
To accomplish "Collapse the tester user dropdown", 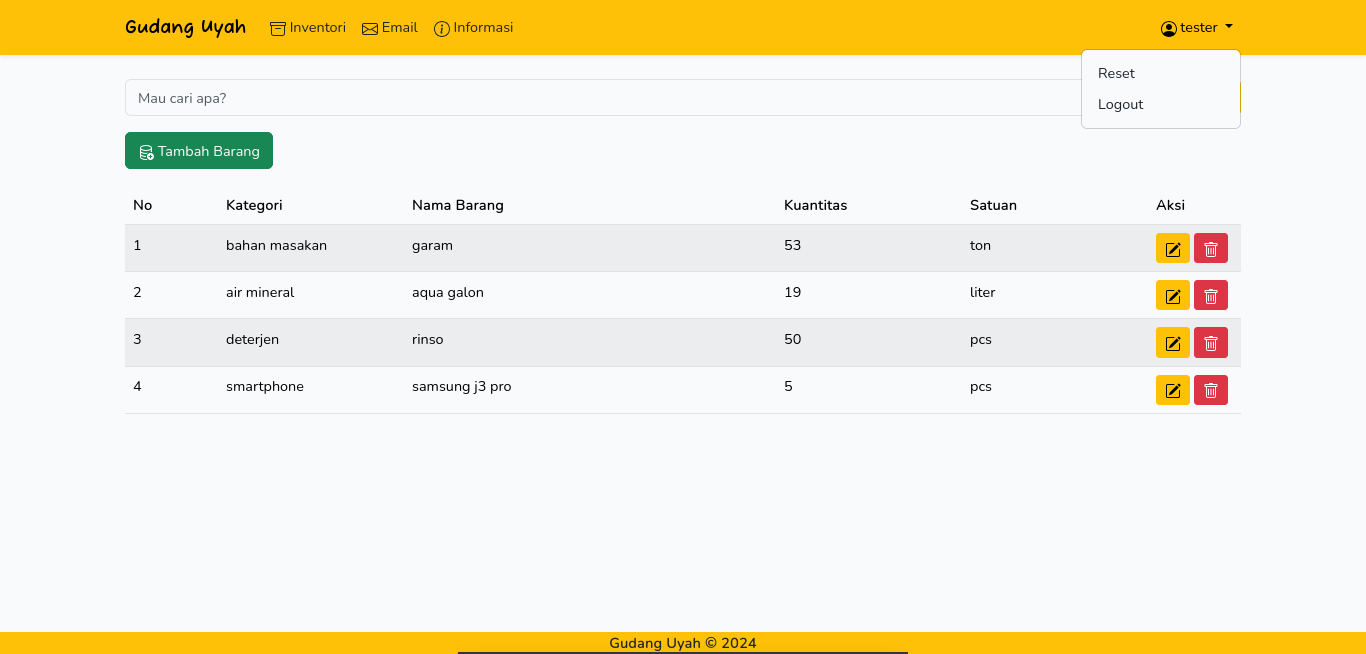I will click(x=1197, y=28).
